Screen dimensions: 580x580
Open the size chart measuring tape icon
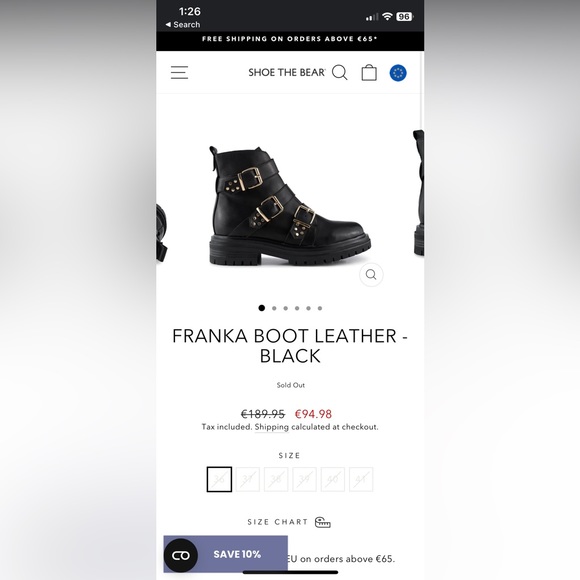(323, 522)
